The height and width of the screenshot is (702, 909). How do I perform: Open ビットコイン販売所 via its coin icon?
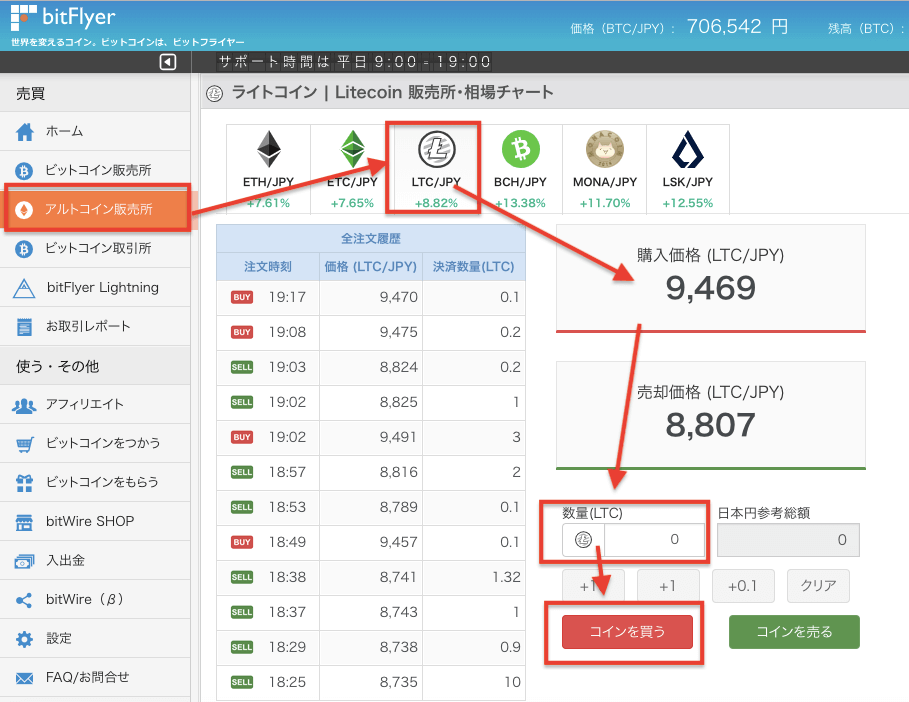[x=24, y=170]
